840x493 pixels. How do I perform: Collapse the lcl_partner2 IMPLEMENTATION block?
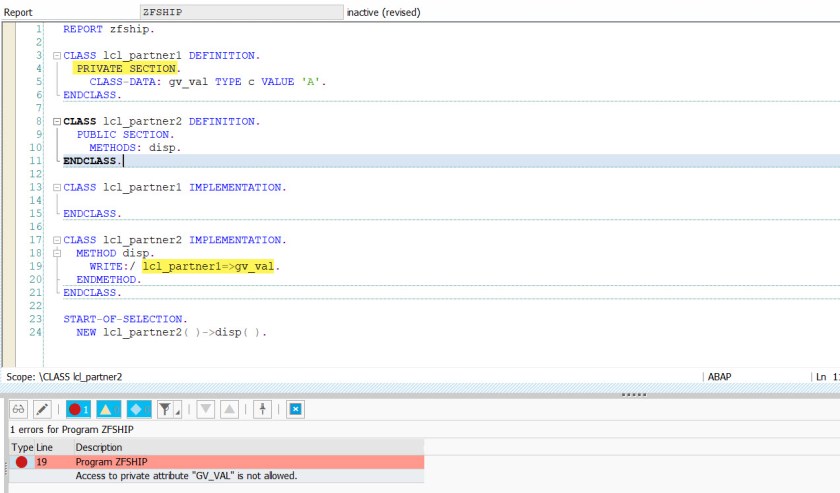tap(56, 240)
